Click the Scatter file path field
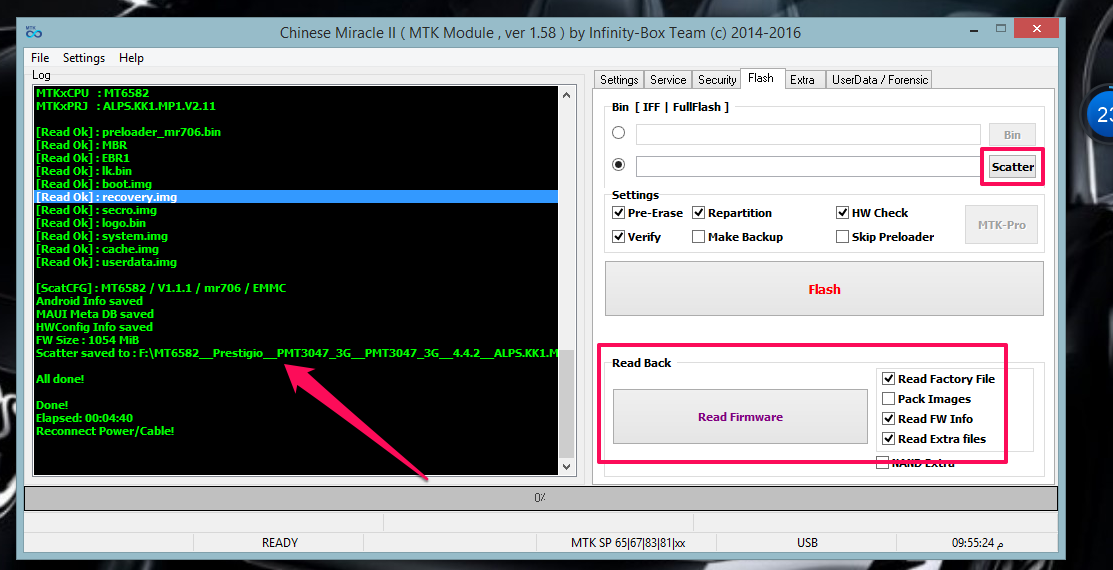This screenshot has height=570, width=1113. click(808, 167)
